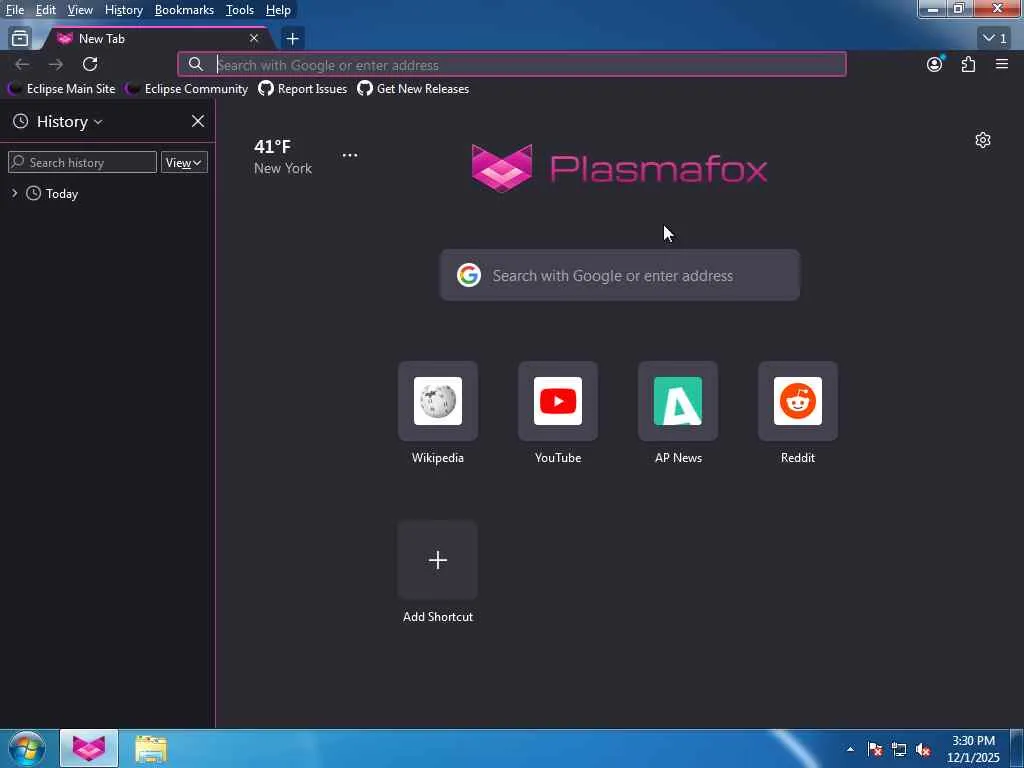Expand the Today history entry
Screen dimensions: 1024x768
coord(14,193)
